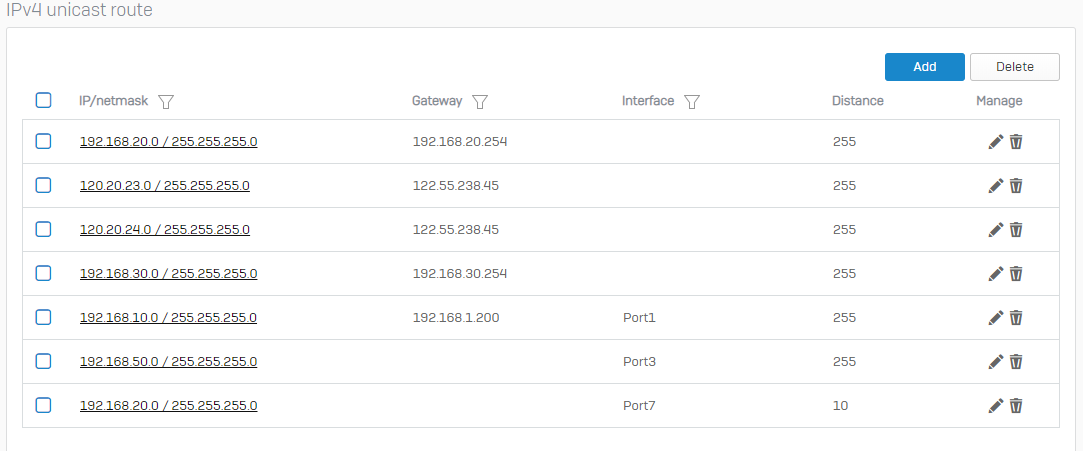Open the Interface column filter
Viewport: 1083px width, 451px height.
pos(692,102)
